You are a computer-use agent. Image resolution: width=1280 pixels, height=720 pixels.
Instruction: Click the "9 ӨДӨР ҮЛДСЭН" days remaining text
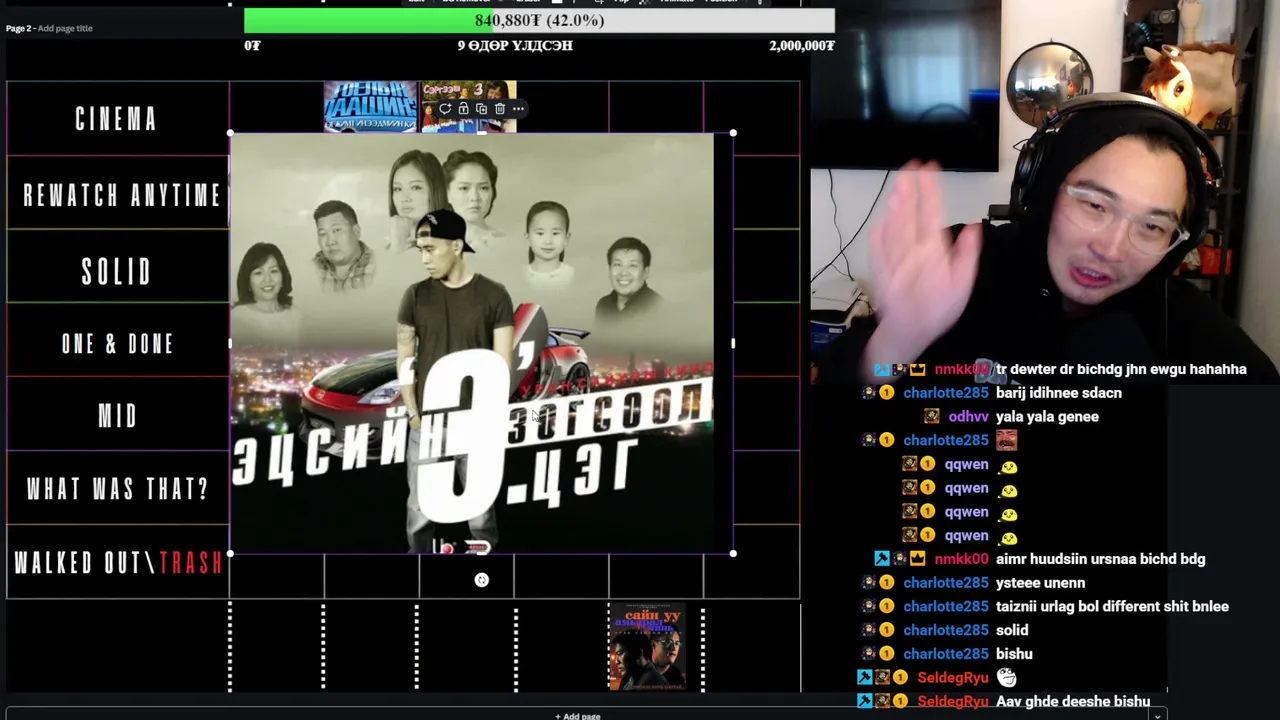click(x=515, y=45)
